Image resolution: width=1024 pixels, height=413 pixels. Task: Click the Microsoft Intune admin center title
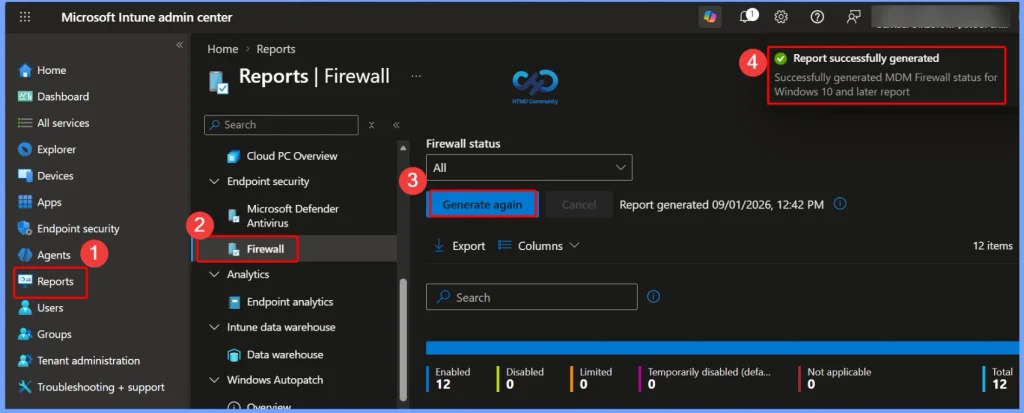point(147,18)
